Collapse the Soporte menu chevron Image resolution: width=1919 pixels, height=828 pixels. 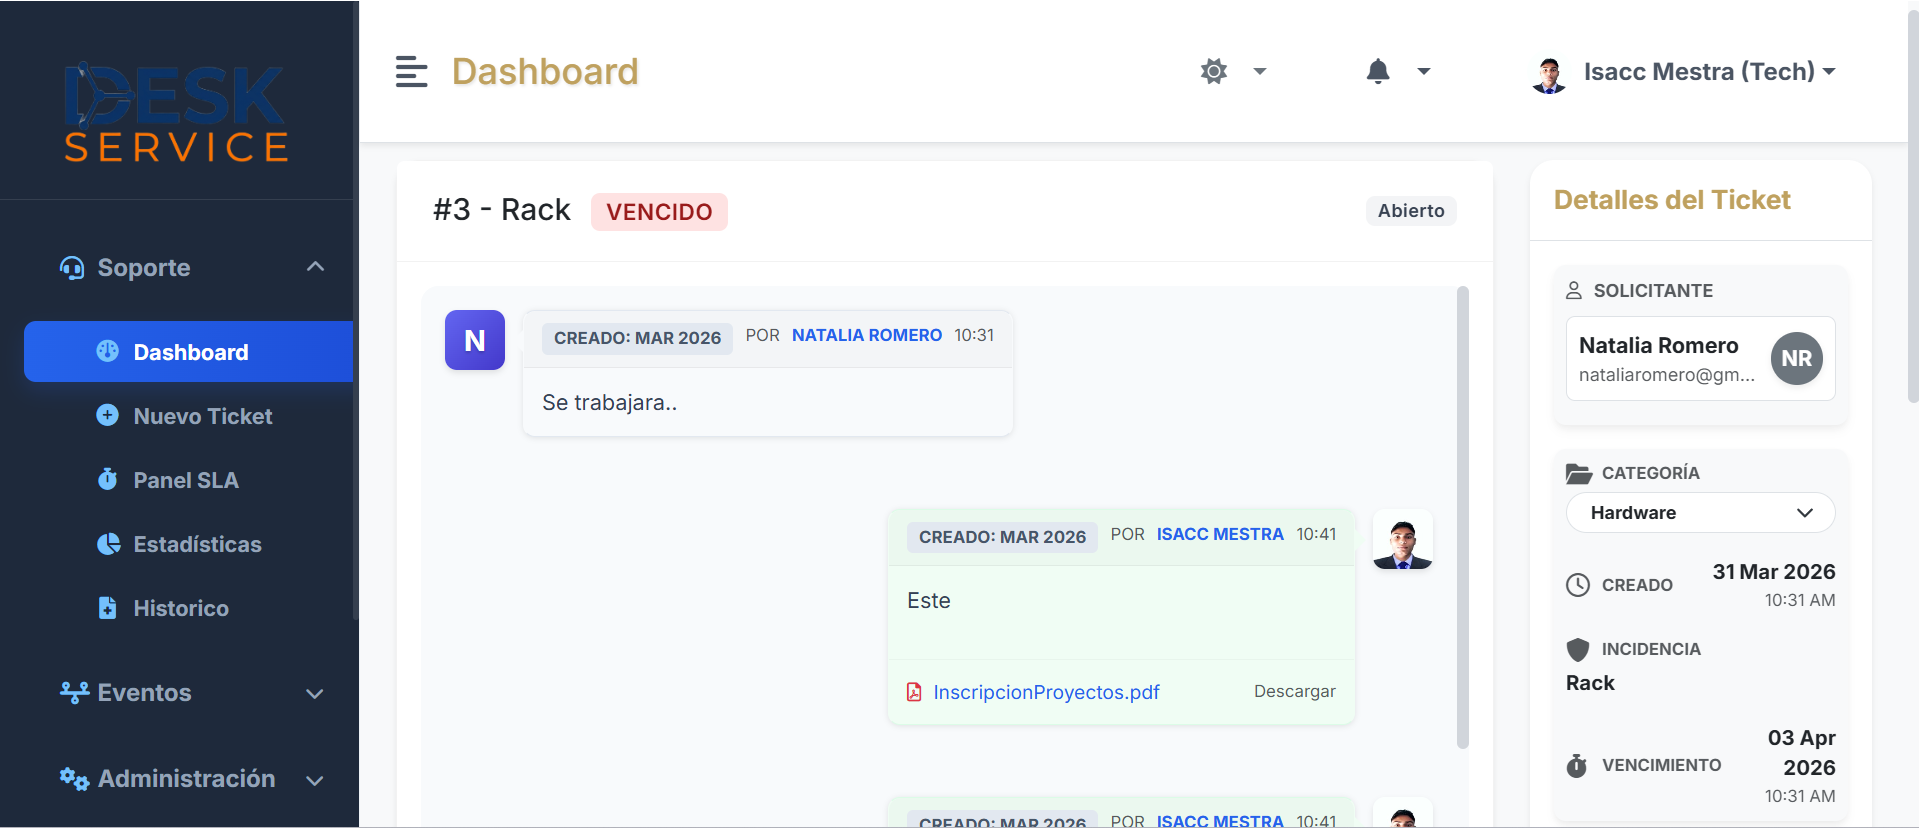[315, 267]
